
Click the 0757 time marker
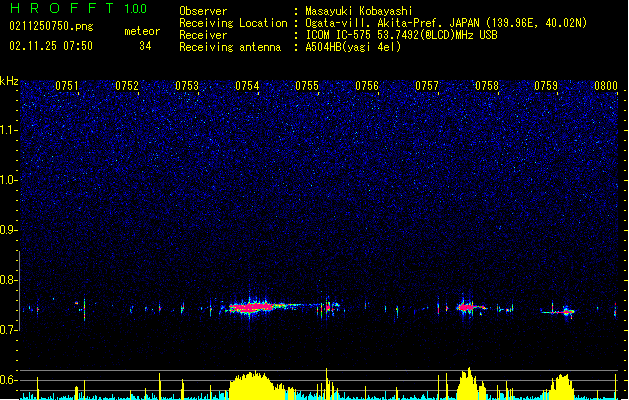(x=427, y=86)
